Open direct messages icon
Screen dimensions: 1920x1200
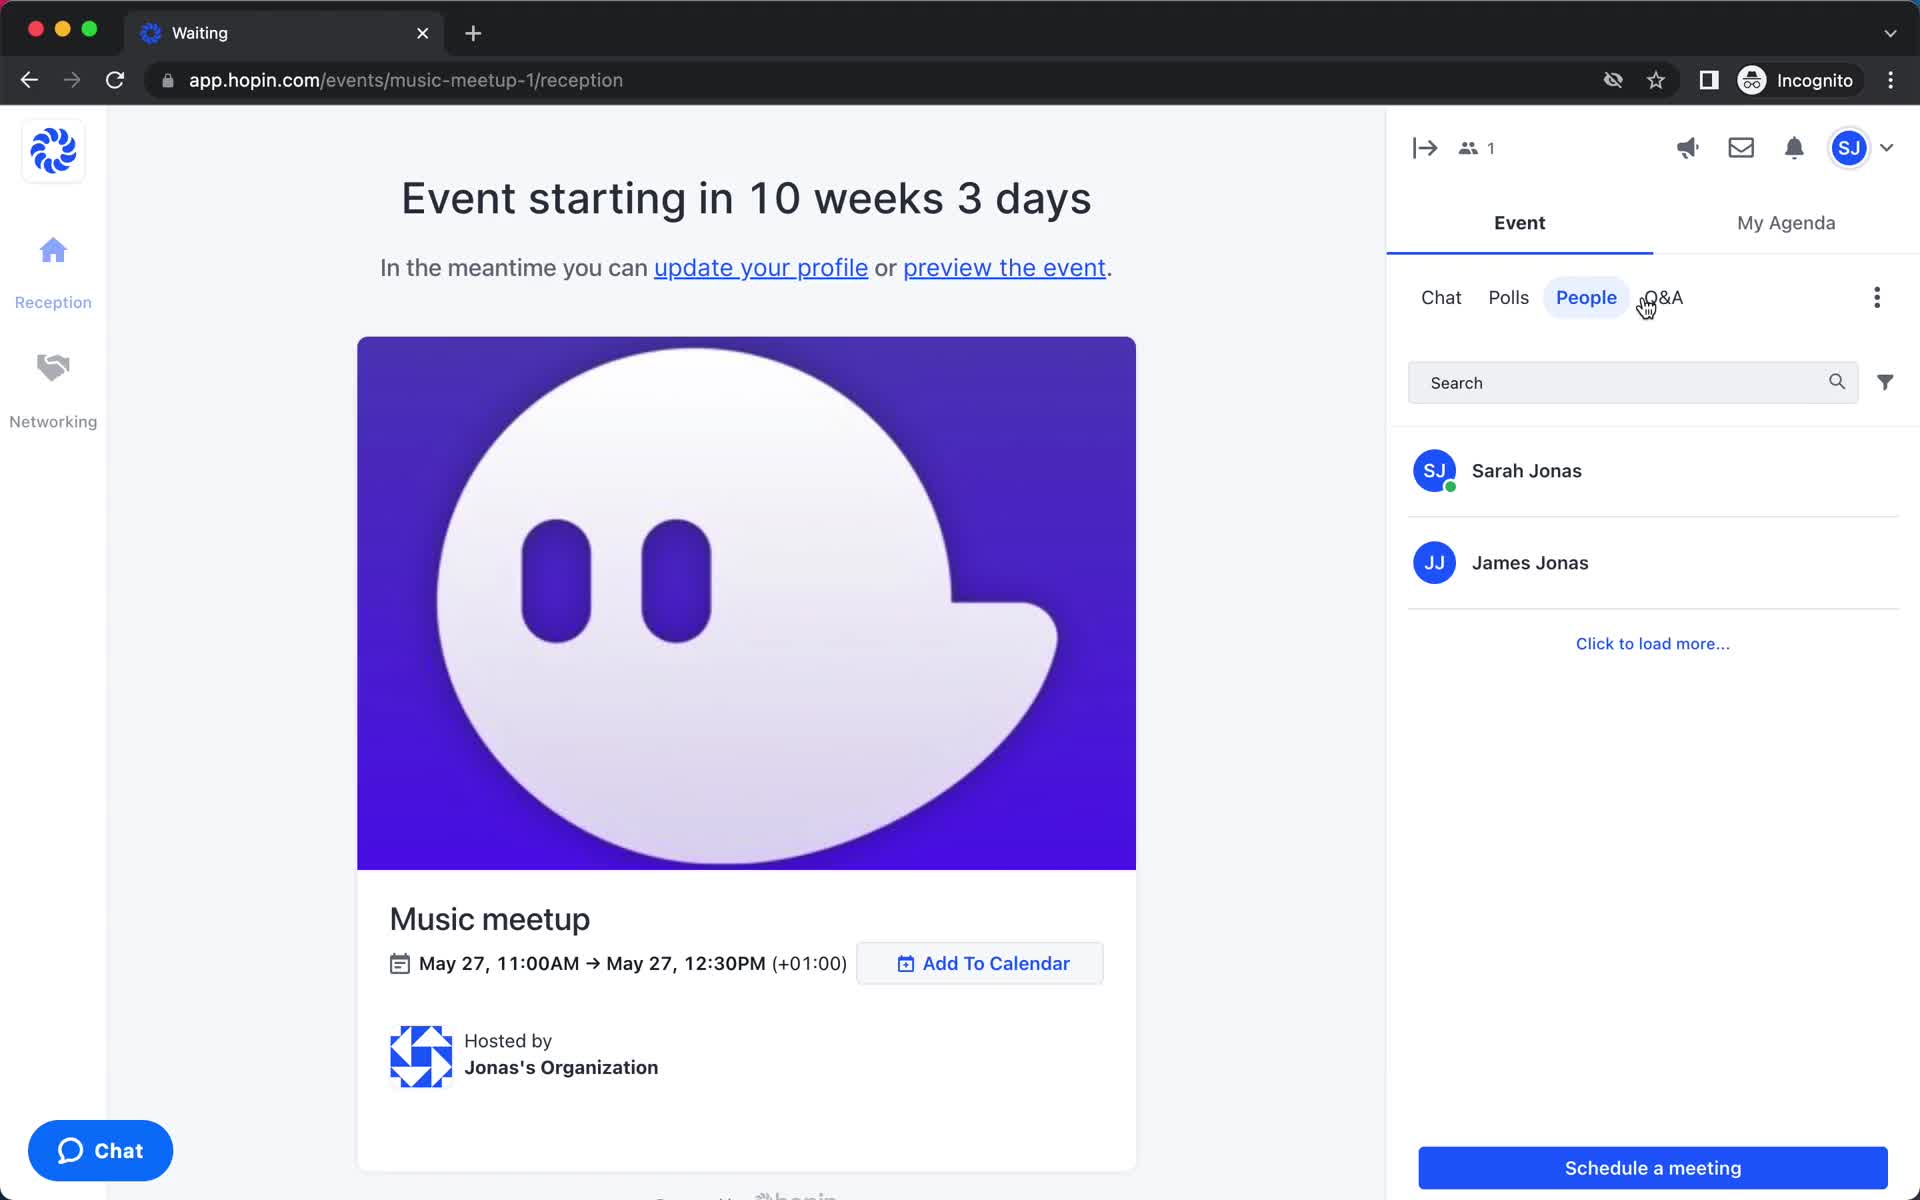point(1740,148)
